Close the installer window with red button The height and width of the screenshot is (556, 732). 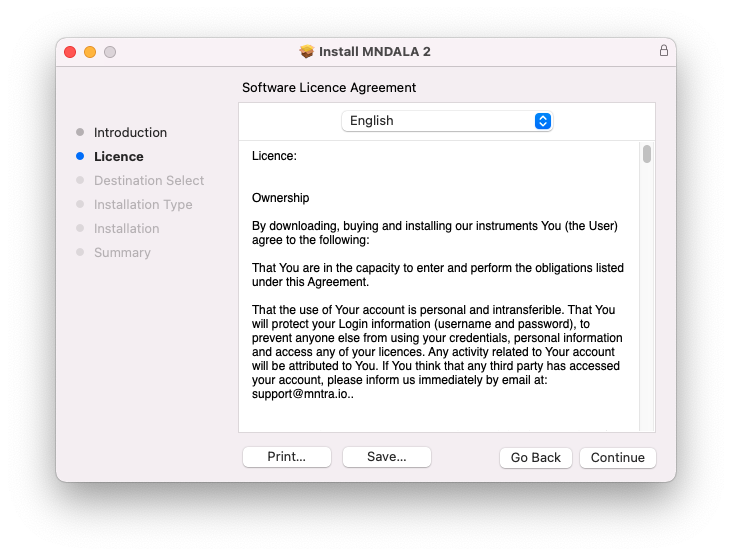(x=70, y=52)
